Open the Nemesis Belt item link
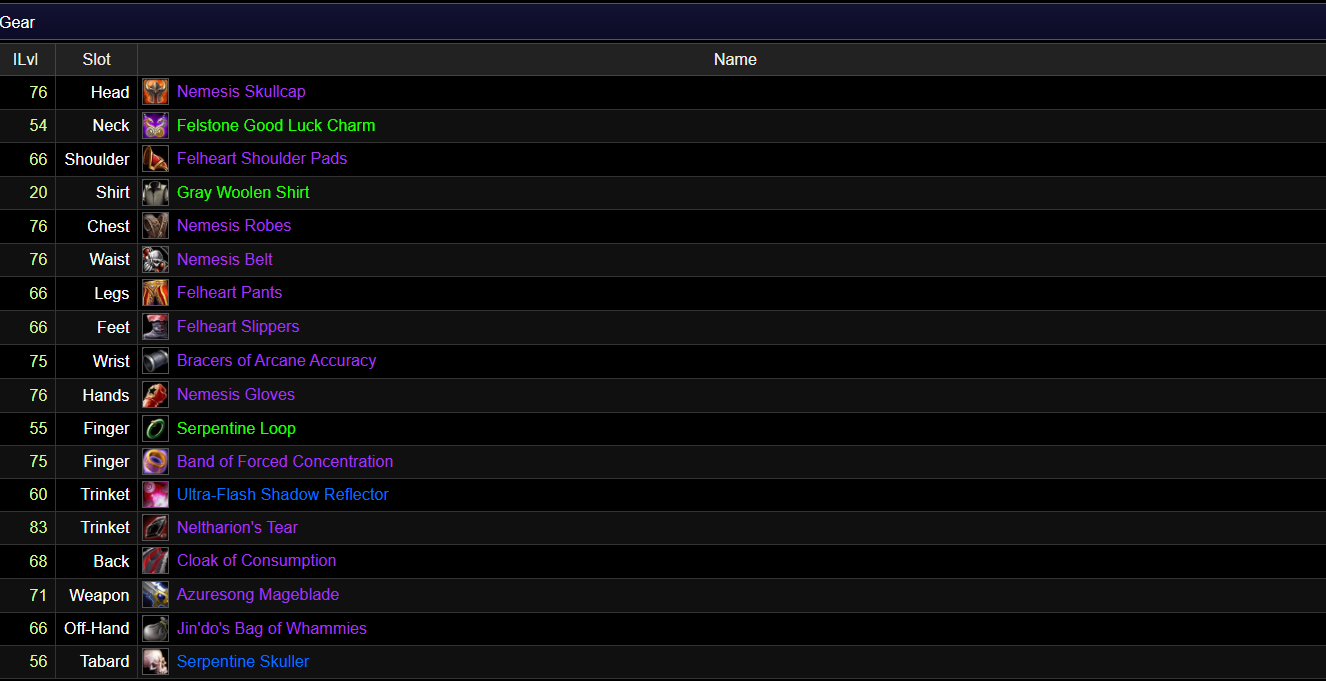This screenshot has width=1326, height=681. point(225,260)
